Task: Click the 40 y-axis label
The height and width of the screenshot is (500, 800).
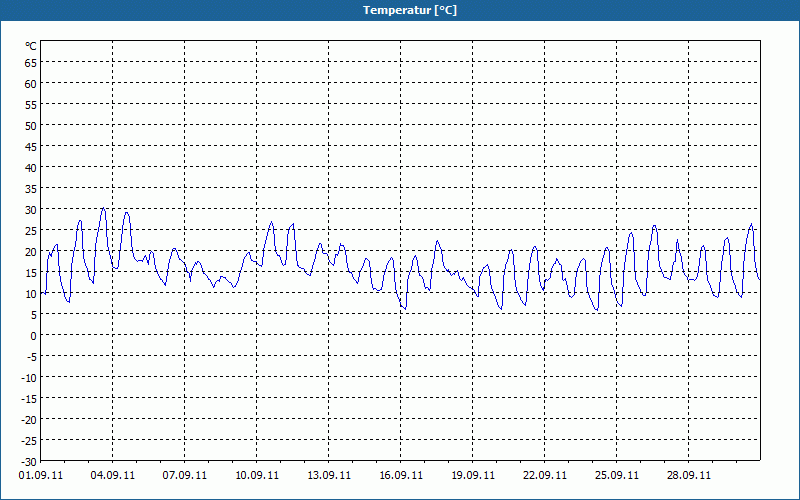Action: [31, 167]
